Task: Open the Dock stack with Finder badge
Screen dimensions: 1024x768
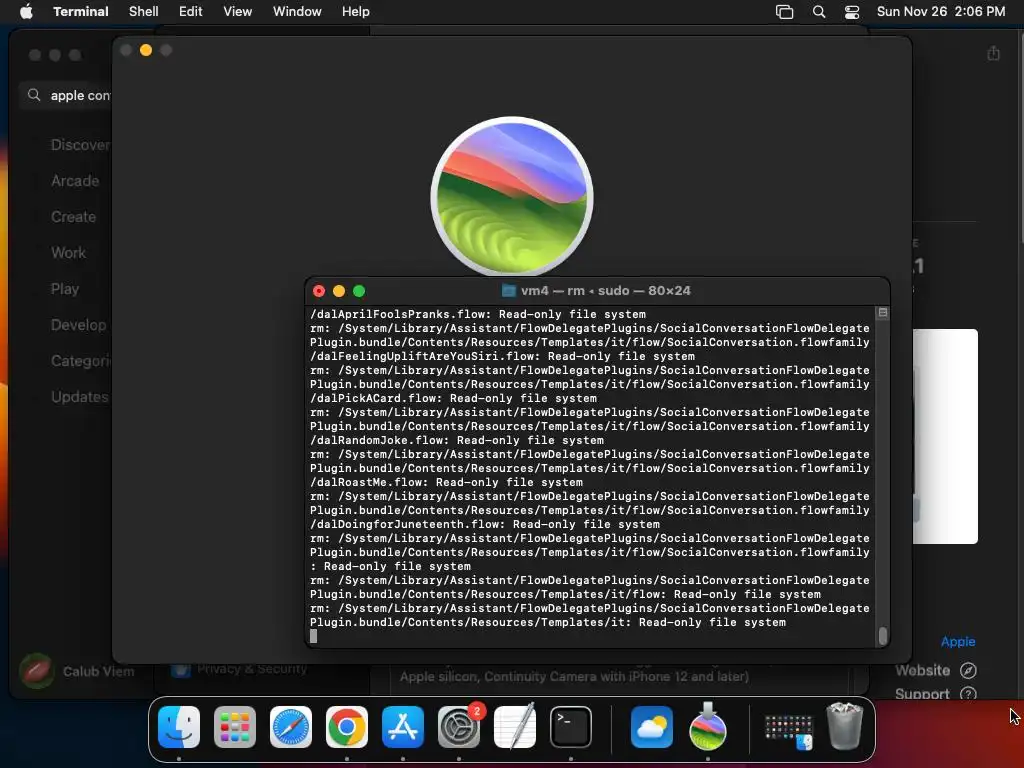Action: pos(788,731)
